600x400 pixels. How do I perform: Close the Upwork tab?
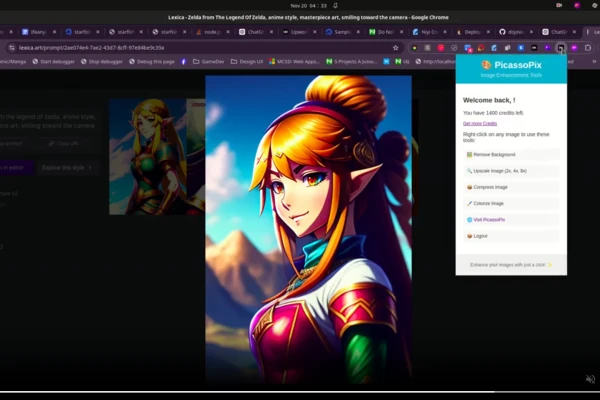pyautogui.click(x=315, y=32)
